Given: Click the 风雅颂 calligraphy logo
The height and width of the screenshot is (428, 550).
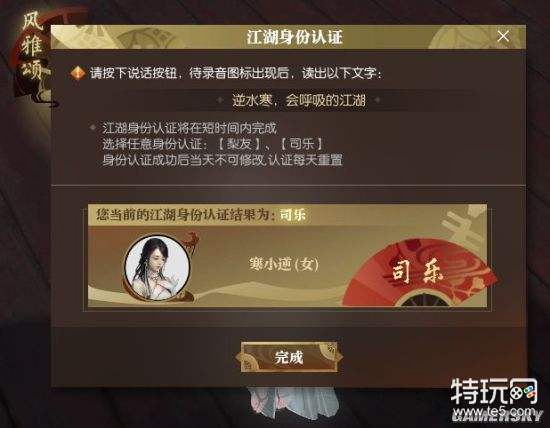Looking at the screenshot, I should pyautogui.click(x=32, y=47).
